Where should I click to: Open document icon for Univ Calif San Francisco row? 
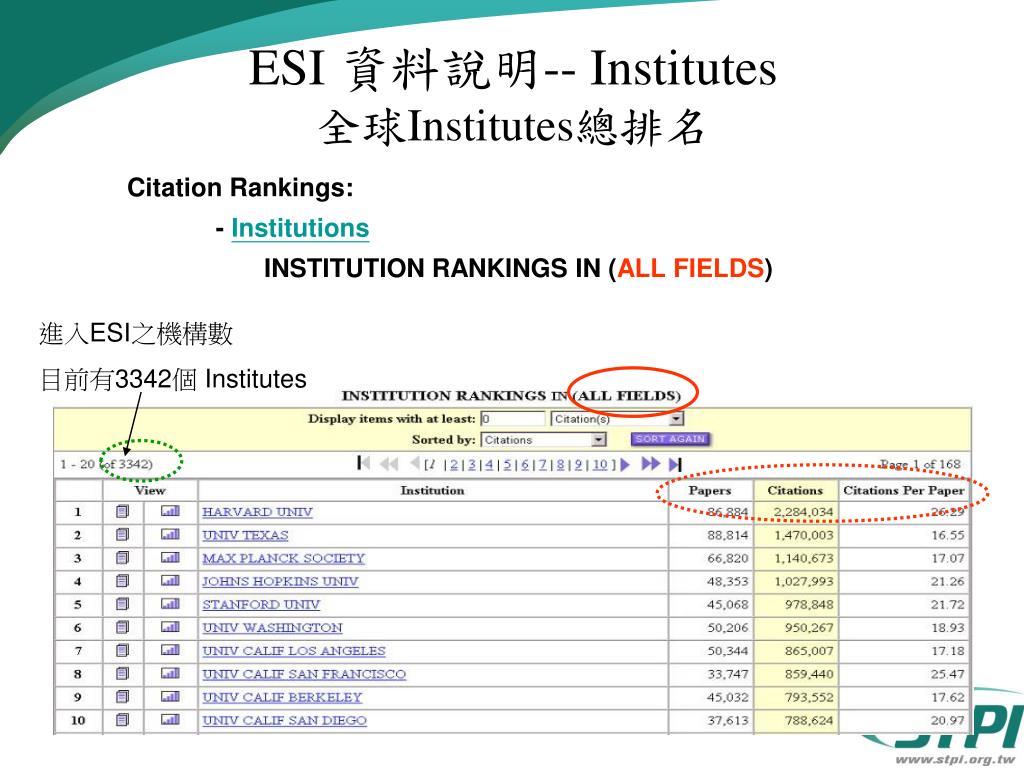pos(122,673)
